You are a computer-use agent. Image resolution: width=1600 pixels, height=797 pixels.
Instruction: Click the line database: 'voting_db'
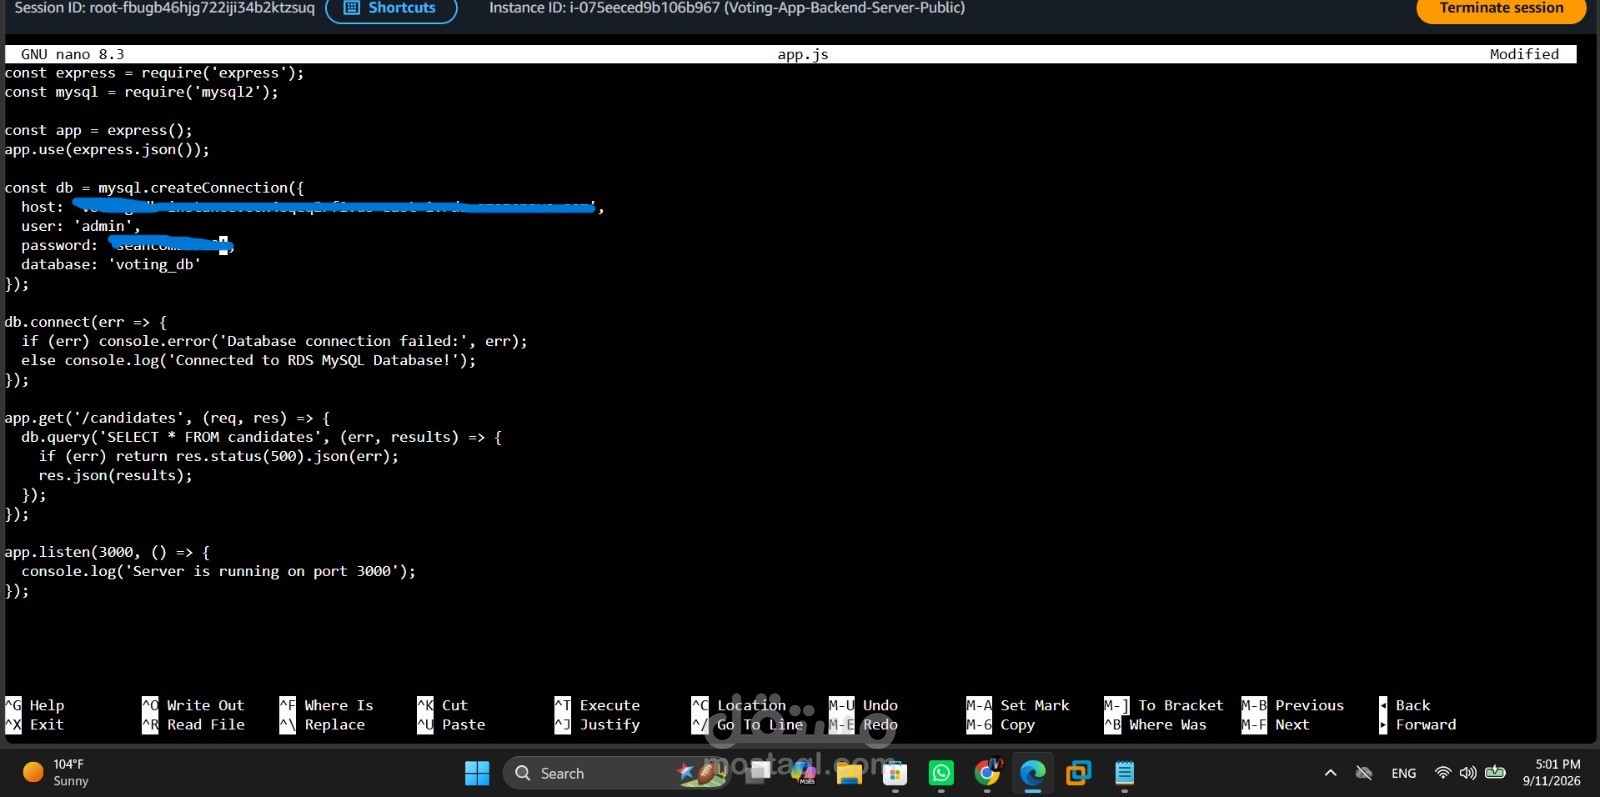(111, 264)
